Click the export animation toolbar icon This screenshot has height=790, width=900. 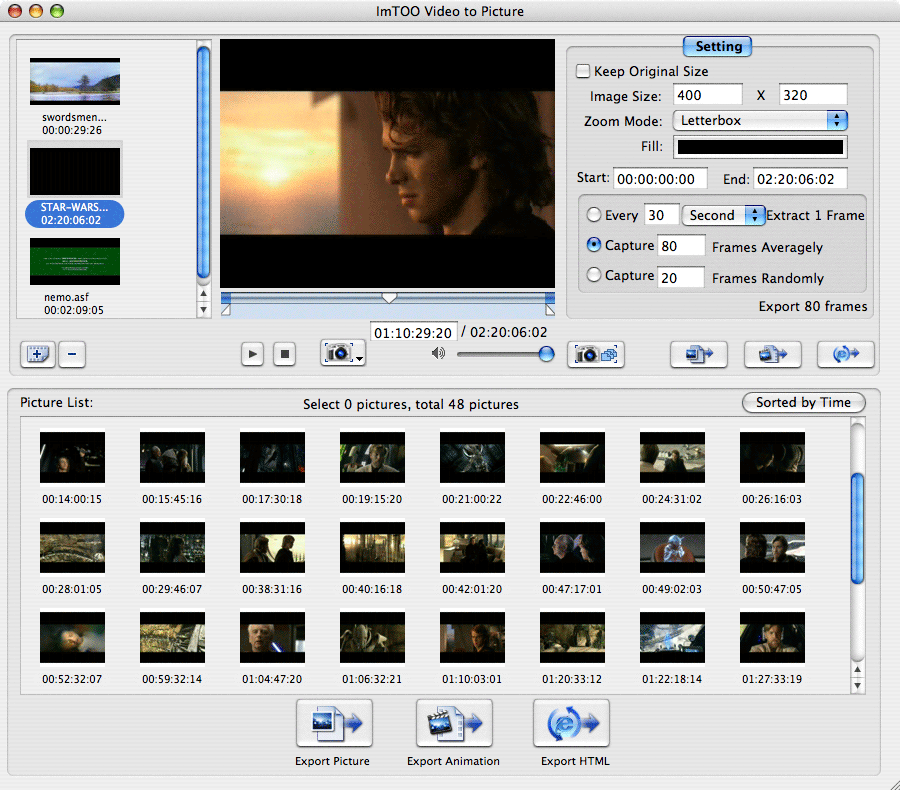point(772,354)
